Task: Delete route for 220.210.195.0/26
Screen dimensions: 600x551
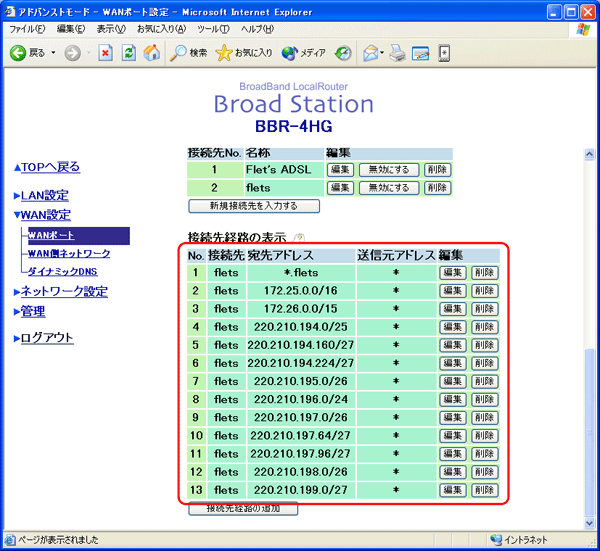Action: pyautogui.click(x=484, y=381)
